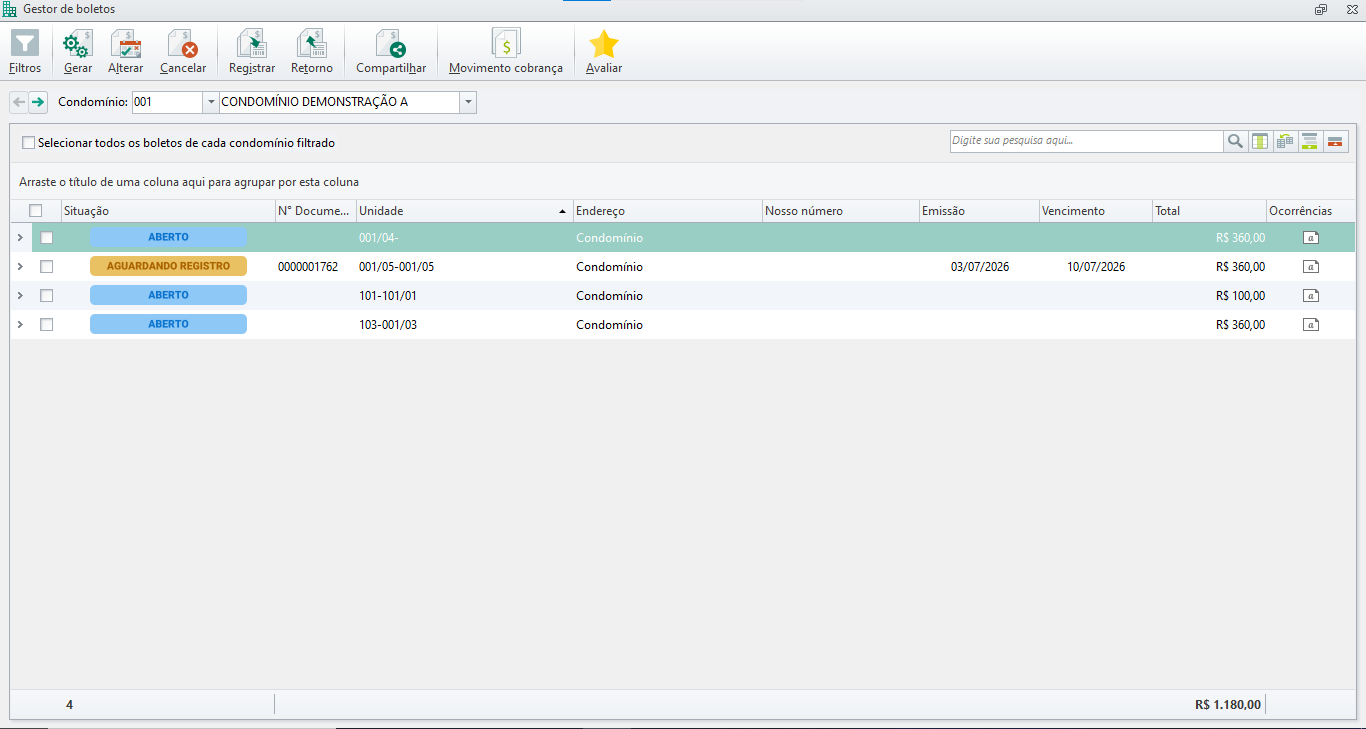This screenshot has width=1366, height=729.
Task: Click the search magnifier icon
Action: [x=1235, y=141]
